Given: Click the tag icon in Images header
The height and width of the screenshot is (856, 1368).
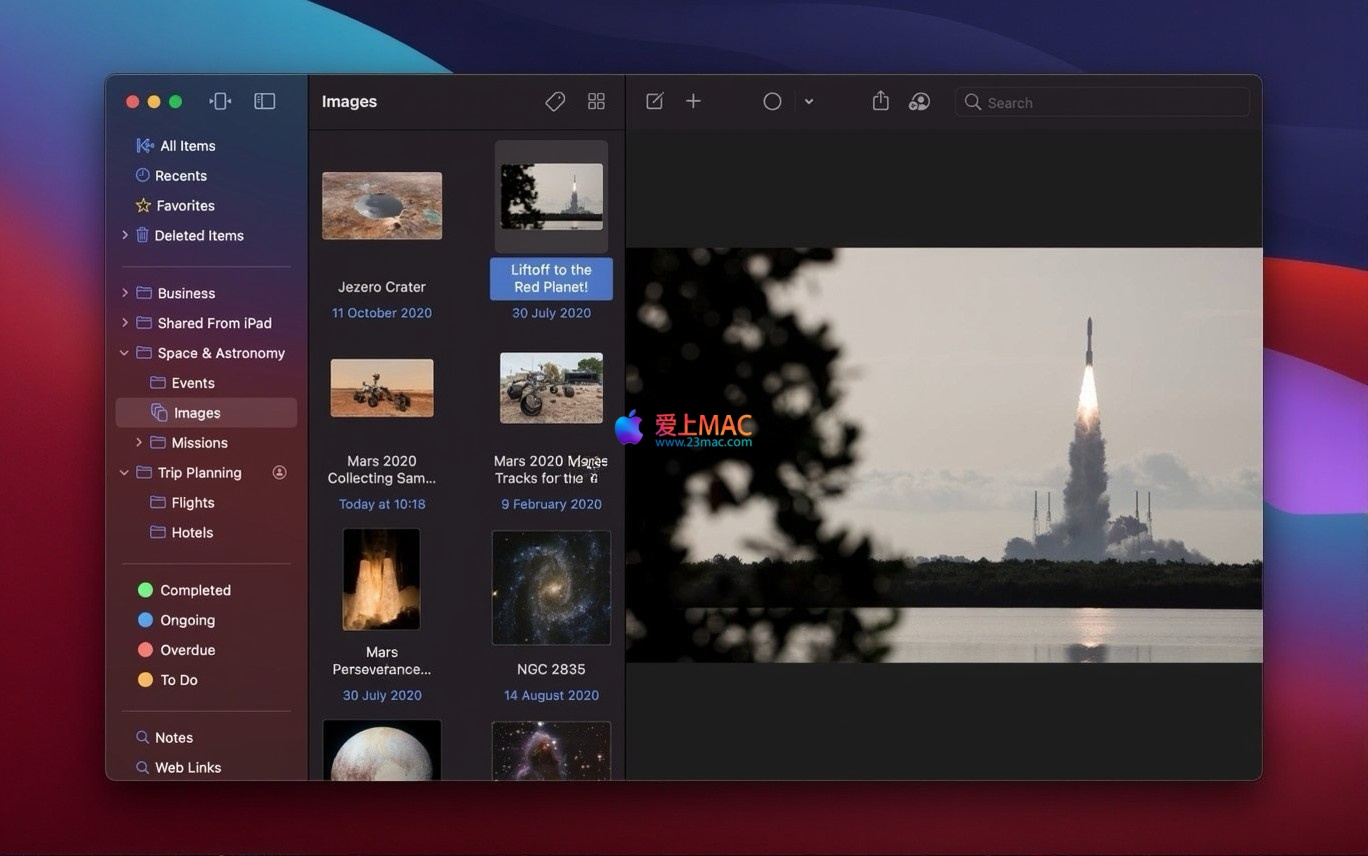Looking at the screenshot, I should (x=555, y=102).
